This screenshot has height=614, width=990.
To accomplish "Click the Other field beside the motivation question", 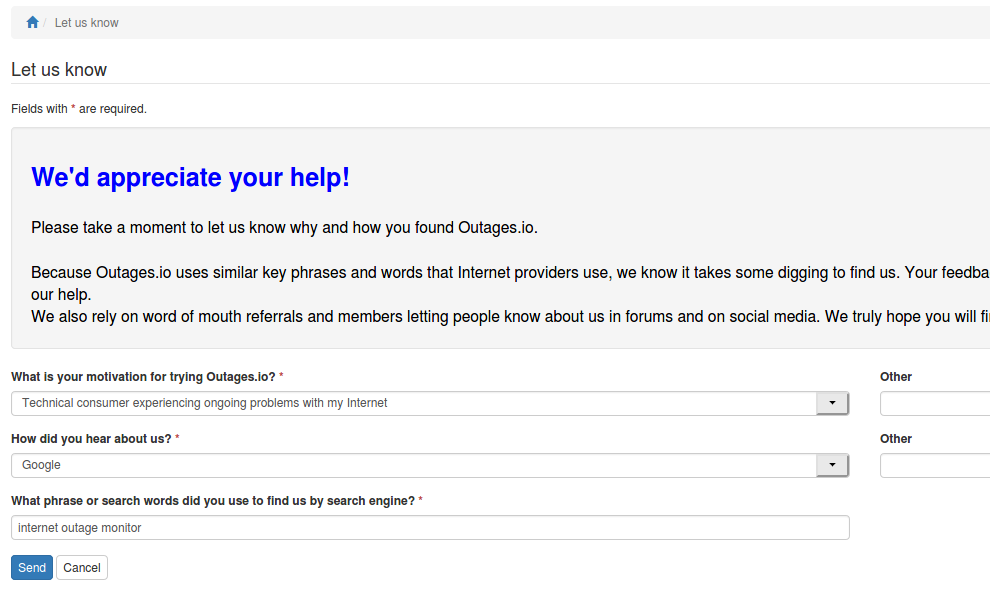I will [935, 403].
